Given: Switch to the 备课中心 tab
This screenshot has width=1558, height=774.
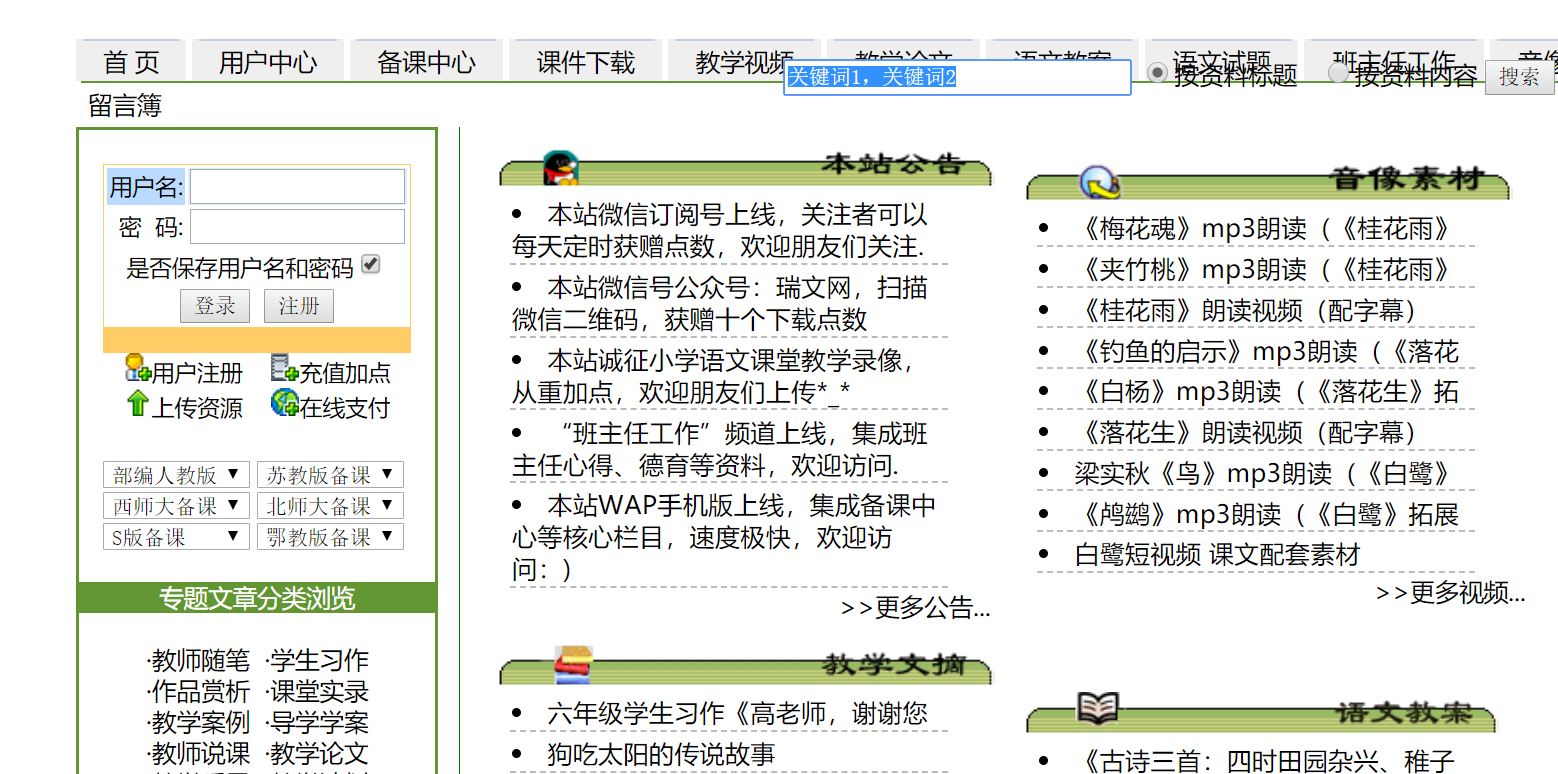Looking at the screenshot, I should pos(425,60).
